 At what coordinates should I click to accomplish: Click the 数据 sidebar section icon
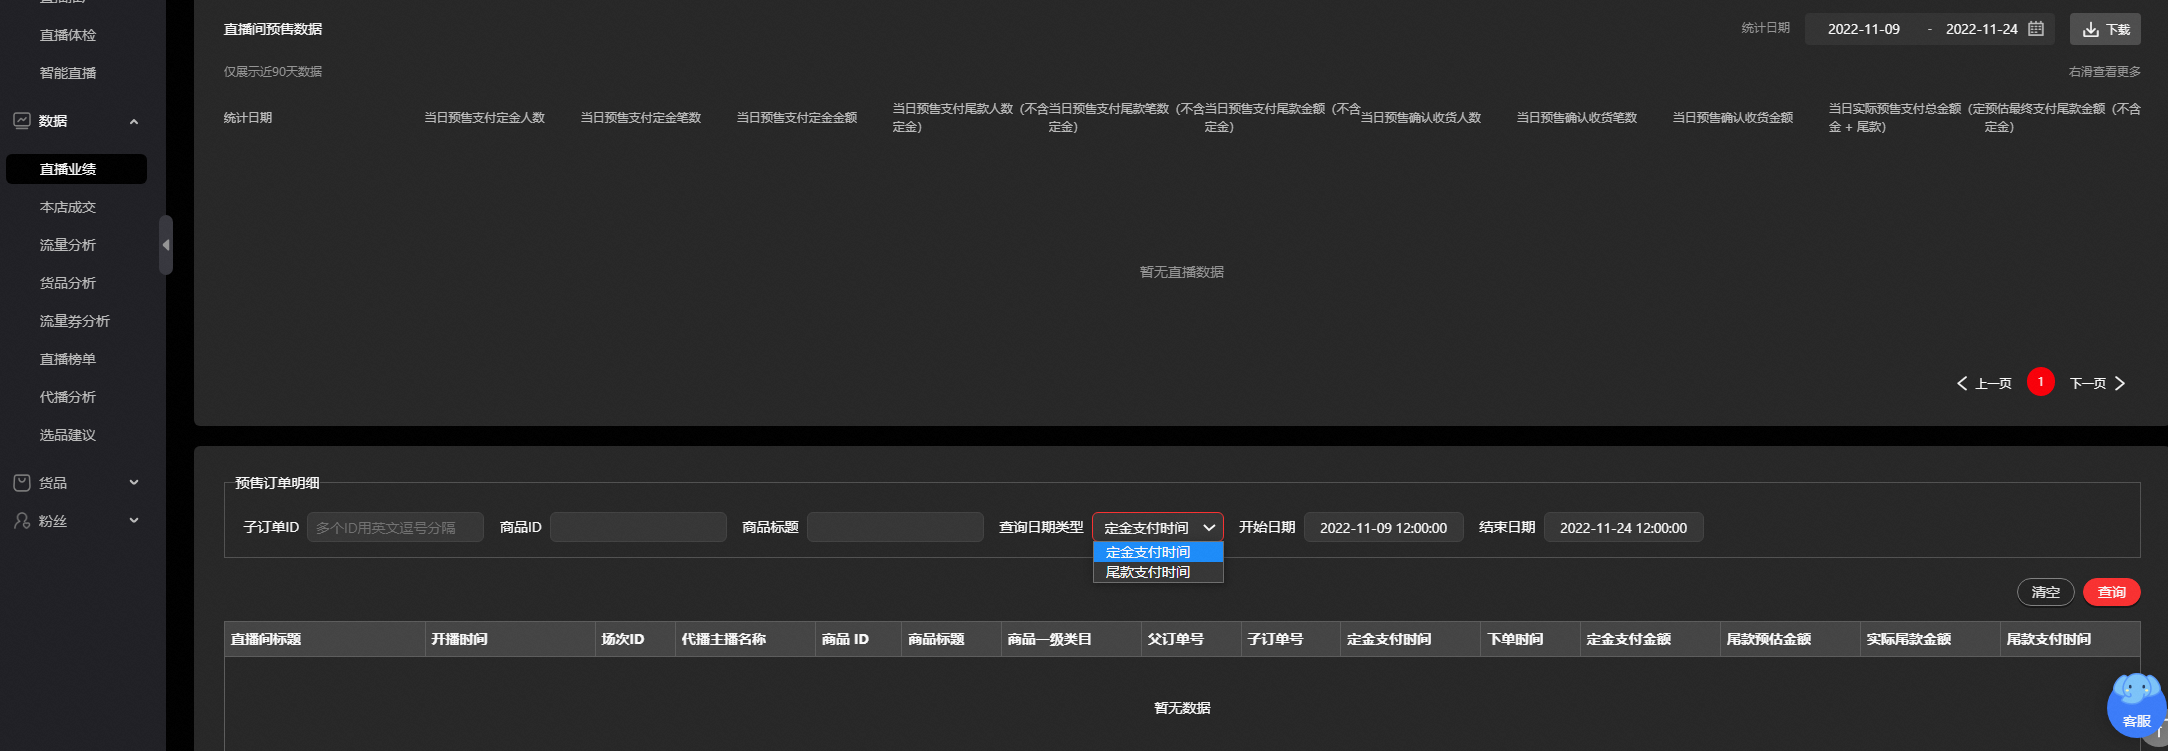click(x=21, y=121)
